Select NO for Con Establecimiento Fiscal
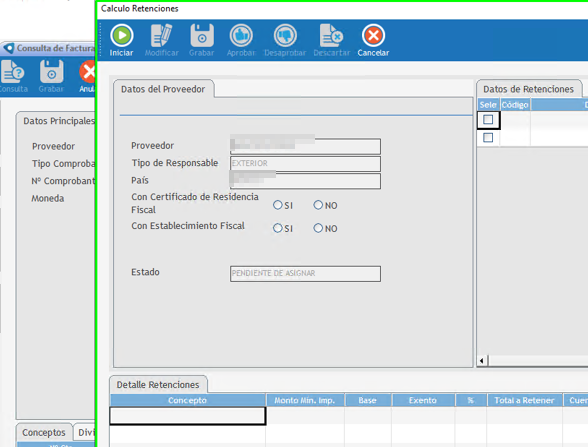 pyautogui.click(x=318, y=228)
